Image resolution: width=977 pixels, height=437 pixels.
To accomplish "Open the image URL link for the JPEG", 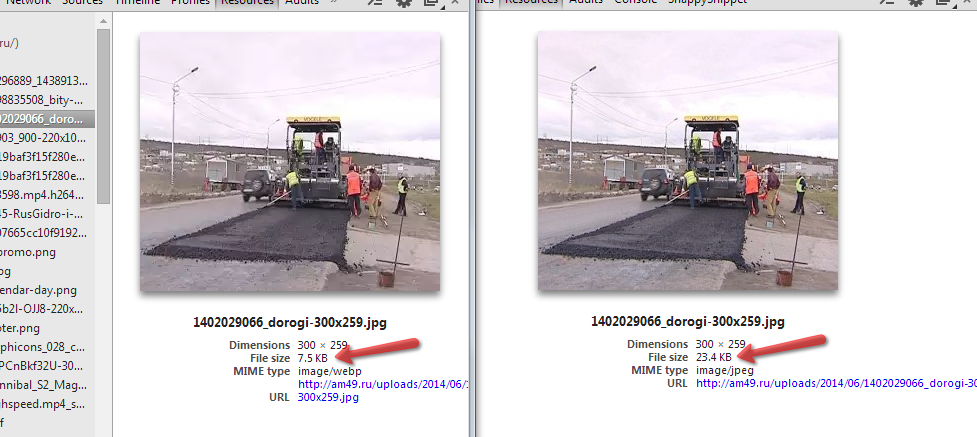I will [x=836, y=383].
